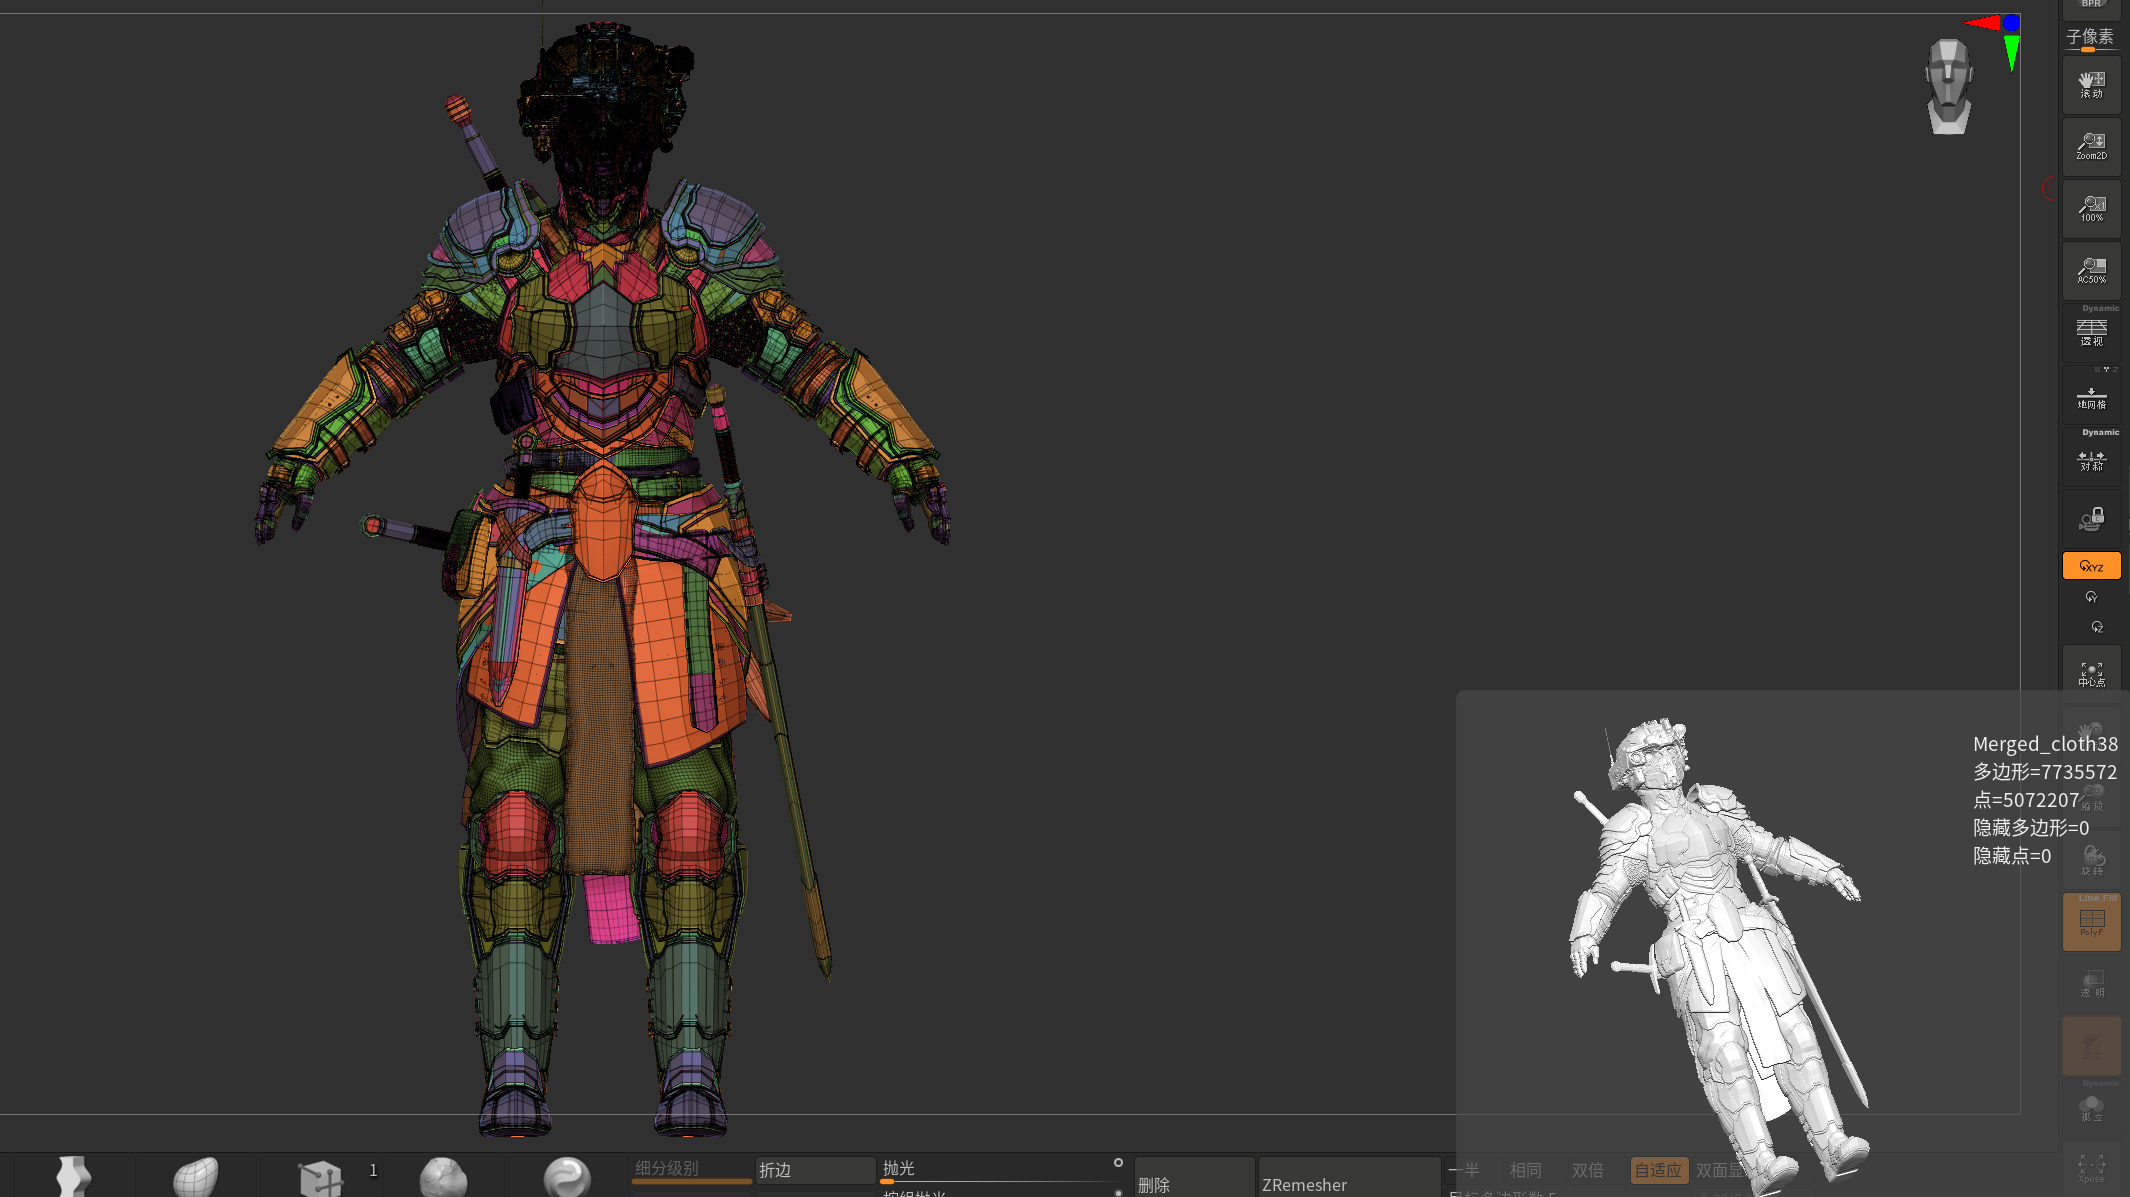Click 中心点 (Frame) button

click(x=2091, y=674)
